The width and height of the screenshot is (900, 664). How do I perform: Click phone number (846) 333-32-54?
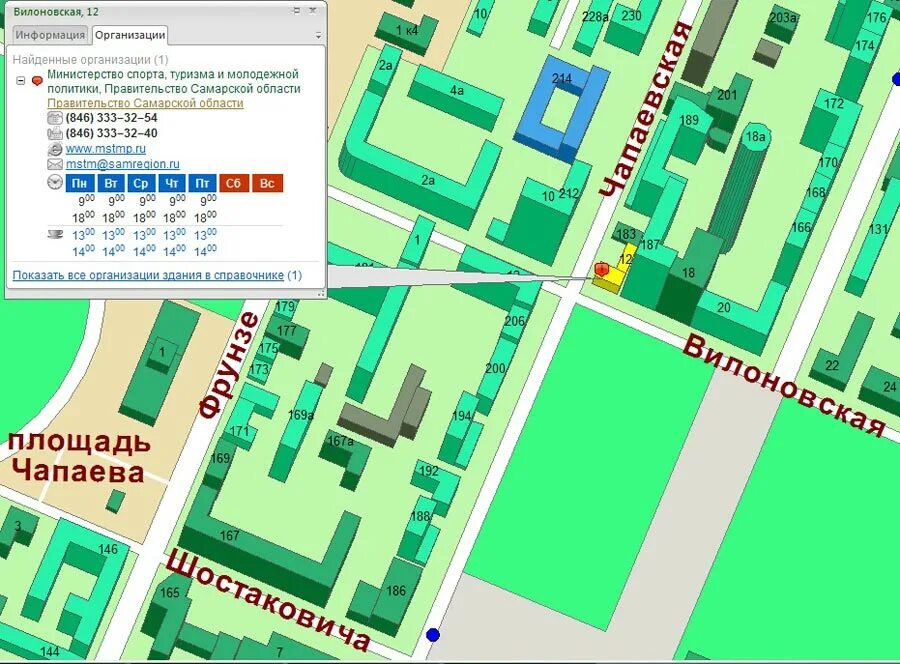[x=111, y=118]
